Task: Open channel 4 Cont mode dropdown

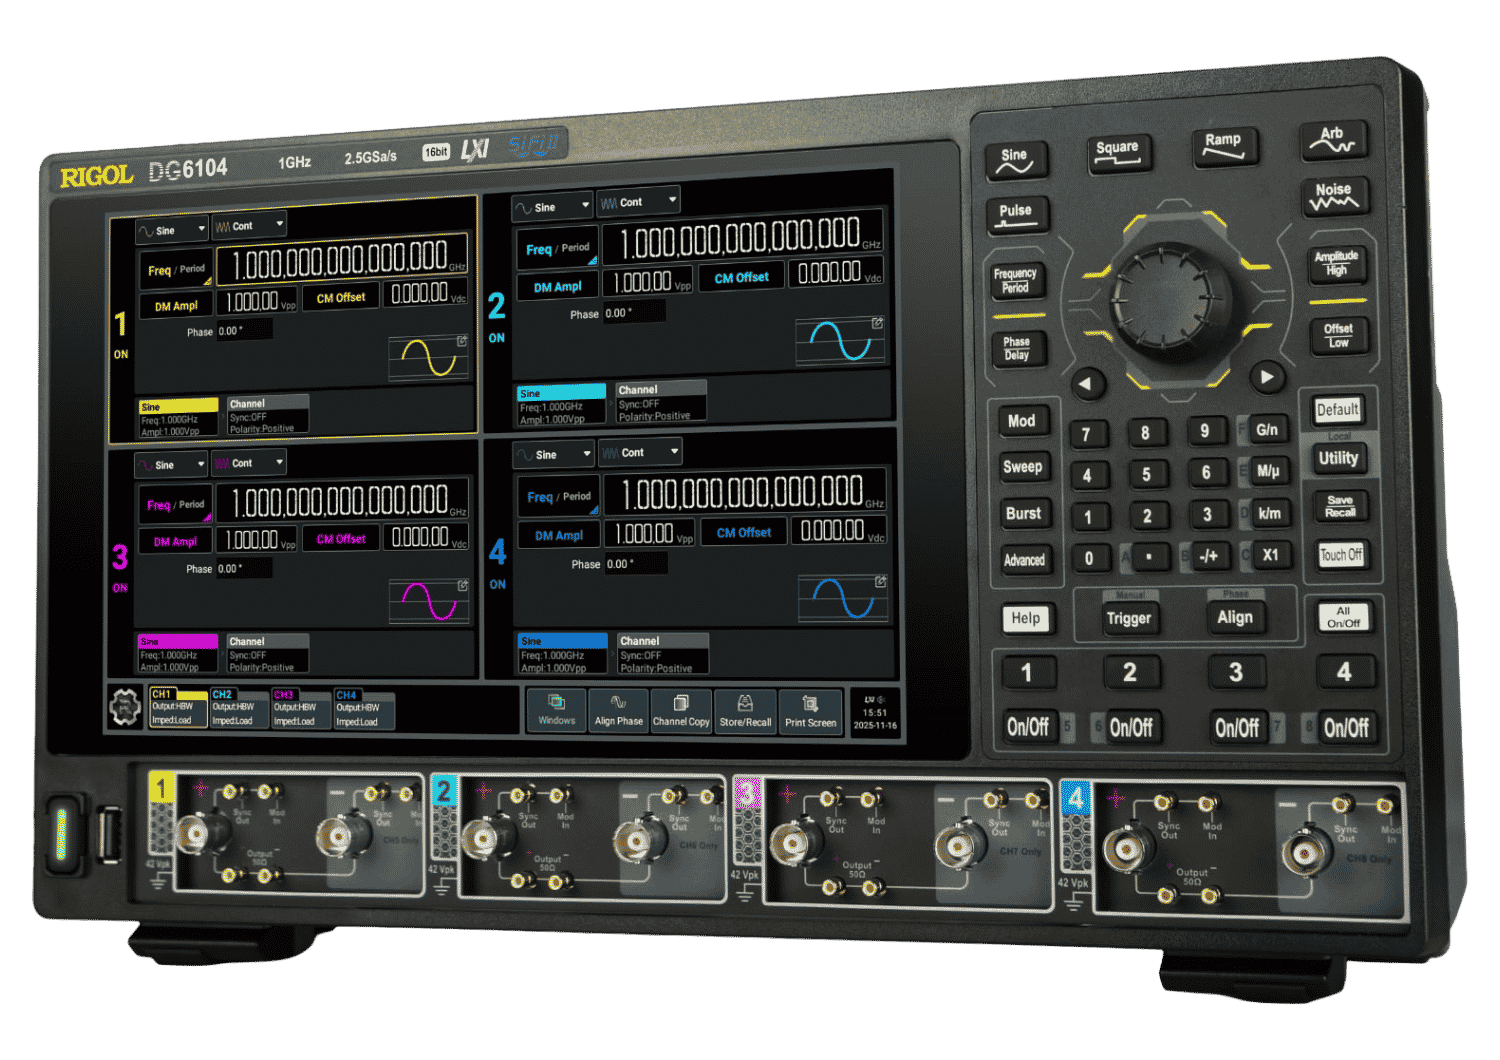Action: coord(640,453)
